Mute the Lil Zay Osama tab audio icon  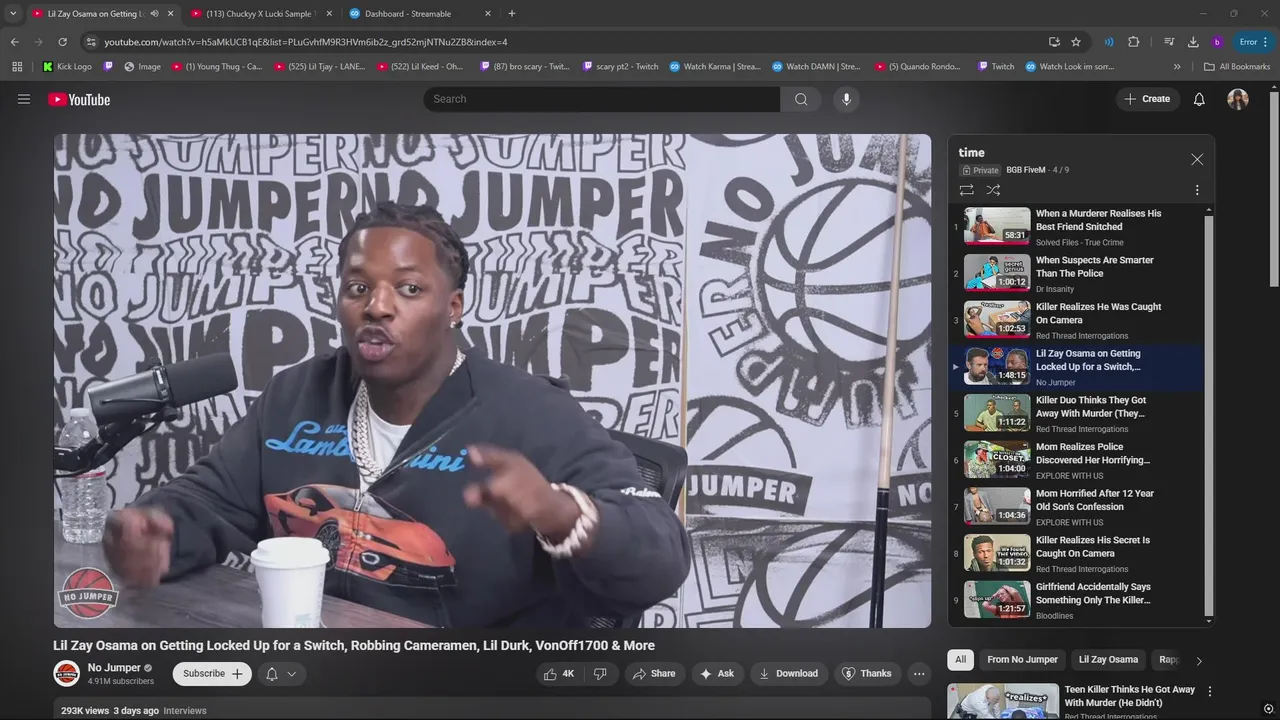coord(154,14)
